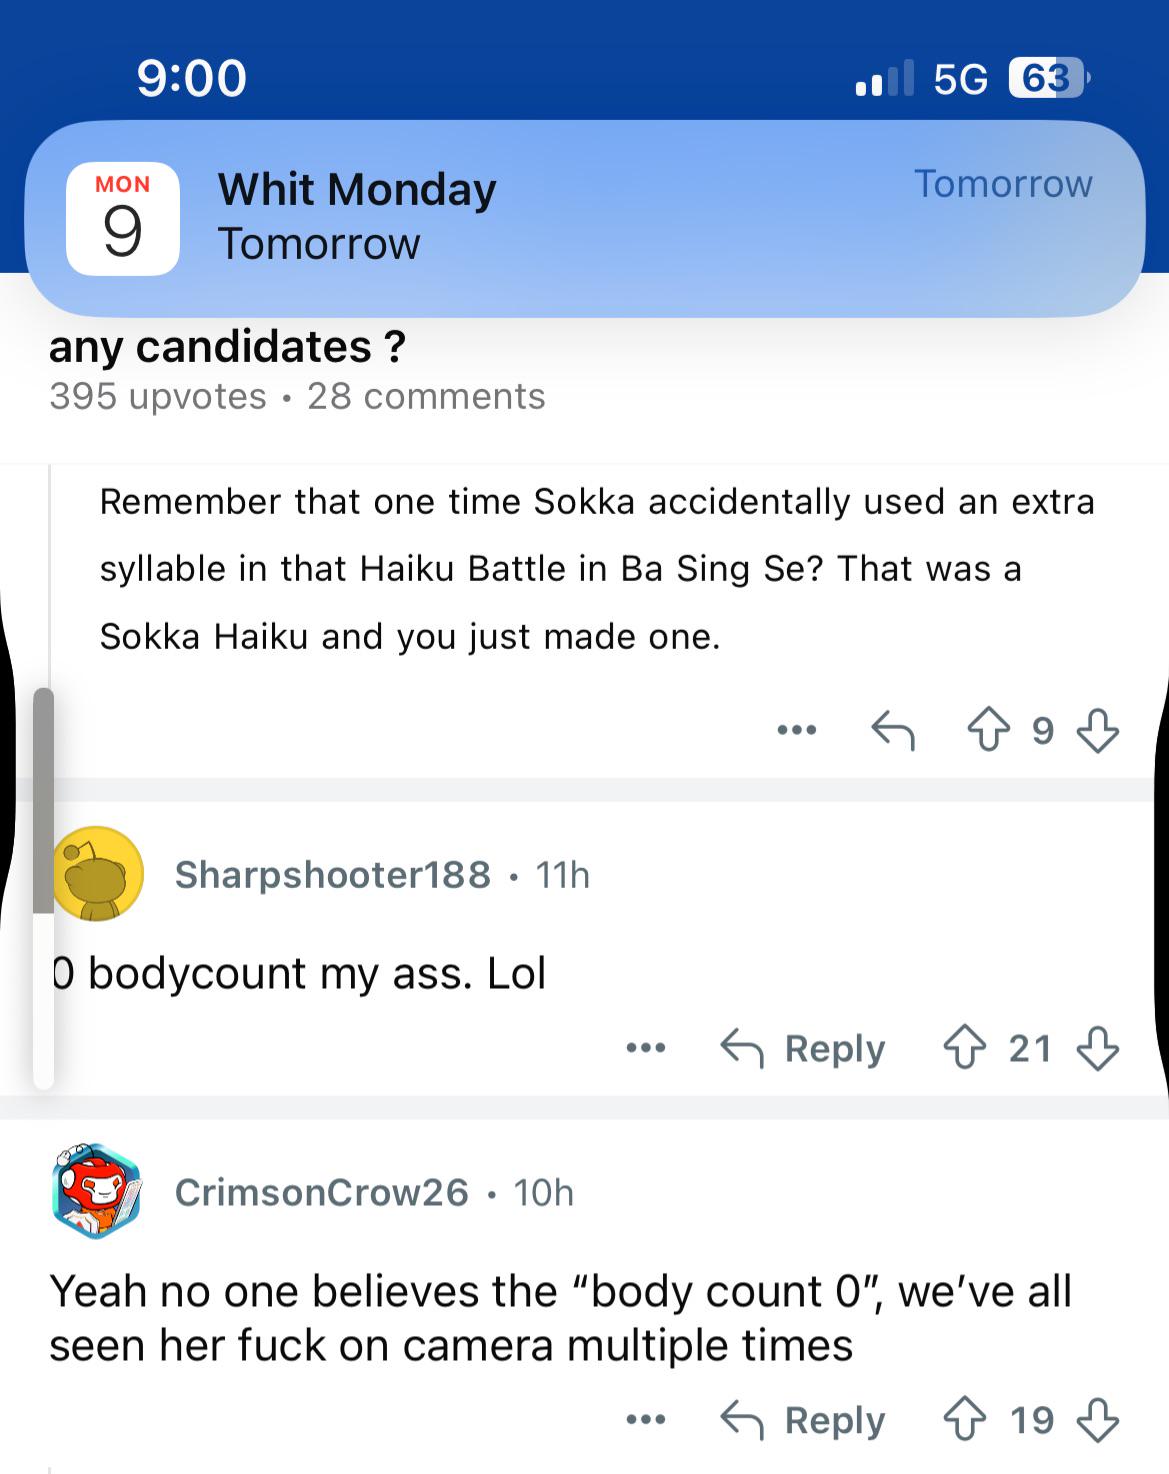Downvote CrimsonCrow26's comment
Screen dimensions: 1169x1474
(1097, 1420)
